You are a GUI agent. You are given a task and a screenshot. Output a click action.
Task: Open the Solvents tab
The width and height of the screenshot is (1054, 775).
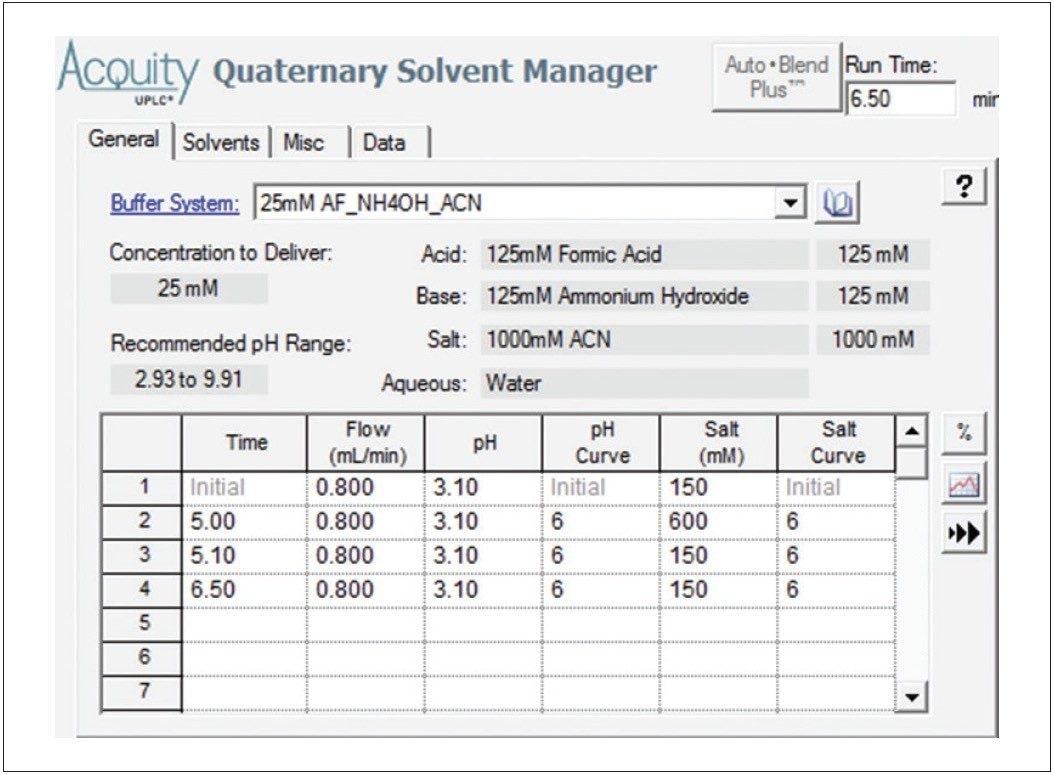click(x=221, y=142)
